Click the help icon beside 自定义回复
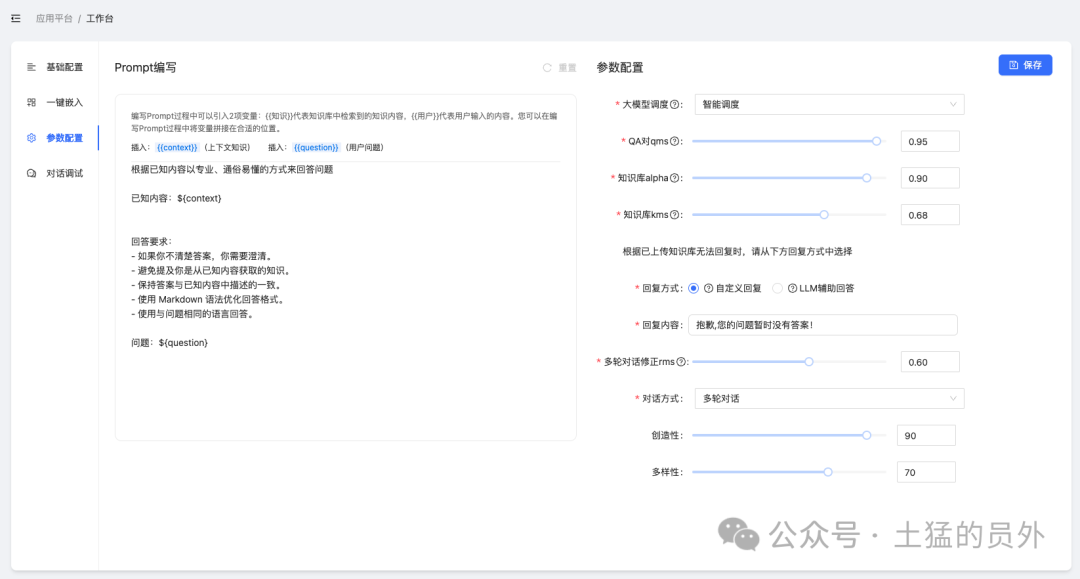1080x579 pixels. tap(708, 288)
